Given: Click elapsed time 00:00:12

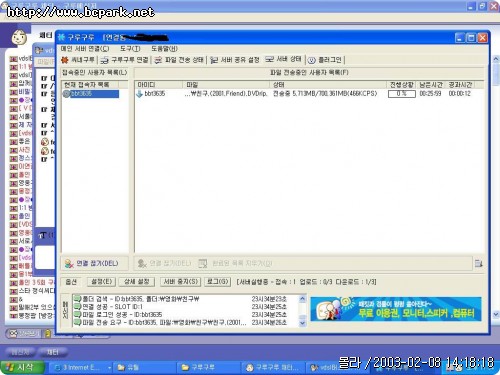Looking at the screenshot, I should click(460, 94).
